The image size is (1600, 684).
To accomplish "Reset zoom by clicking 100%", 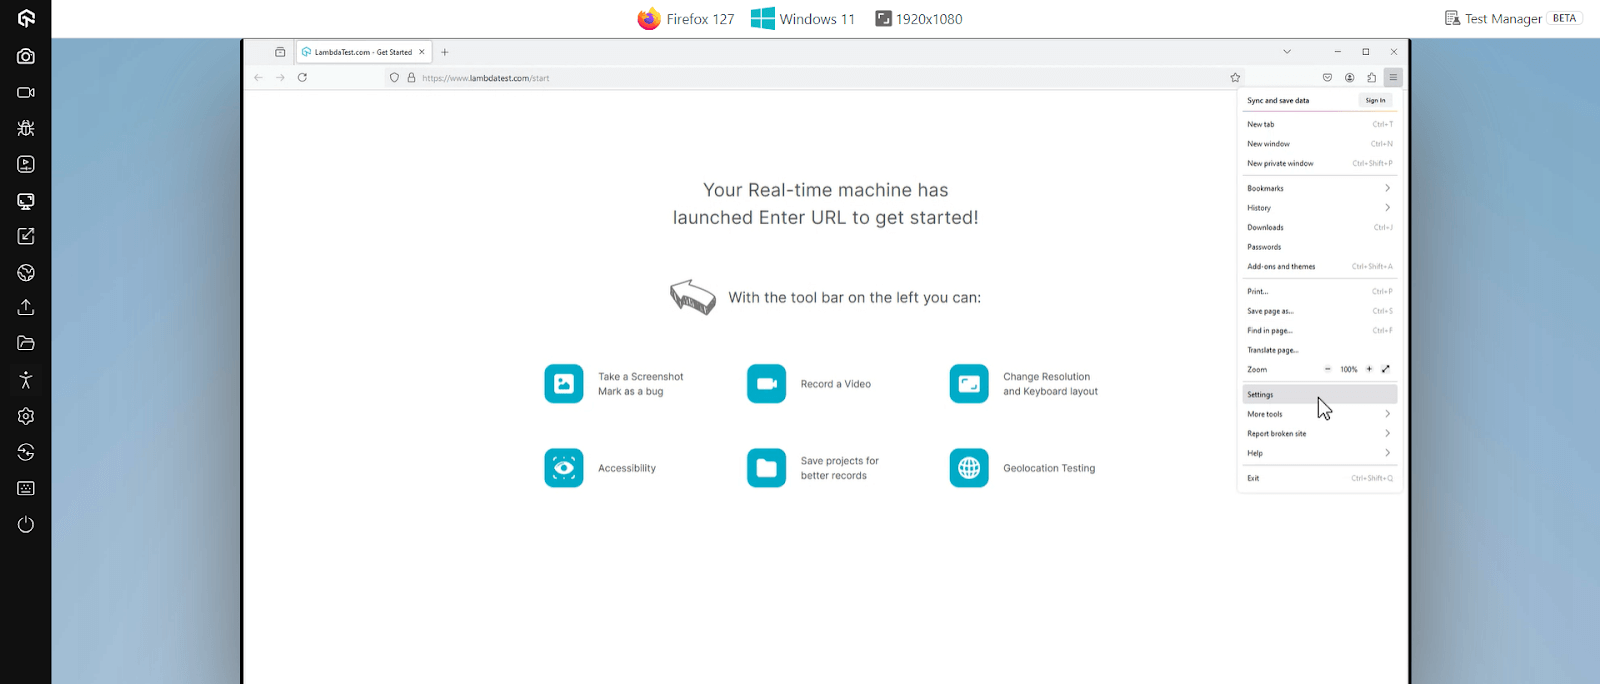I will coord(1349,369).
